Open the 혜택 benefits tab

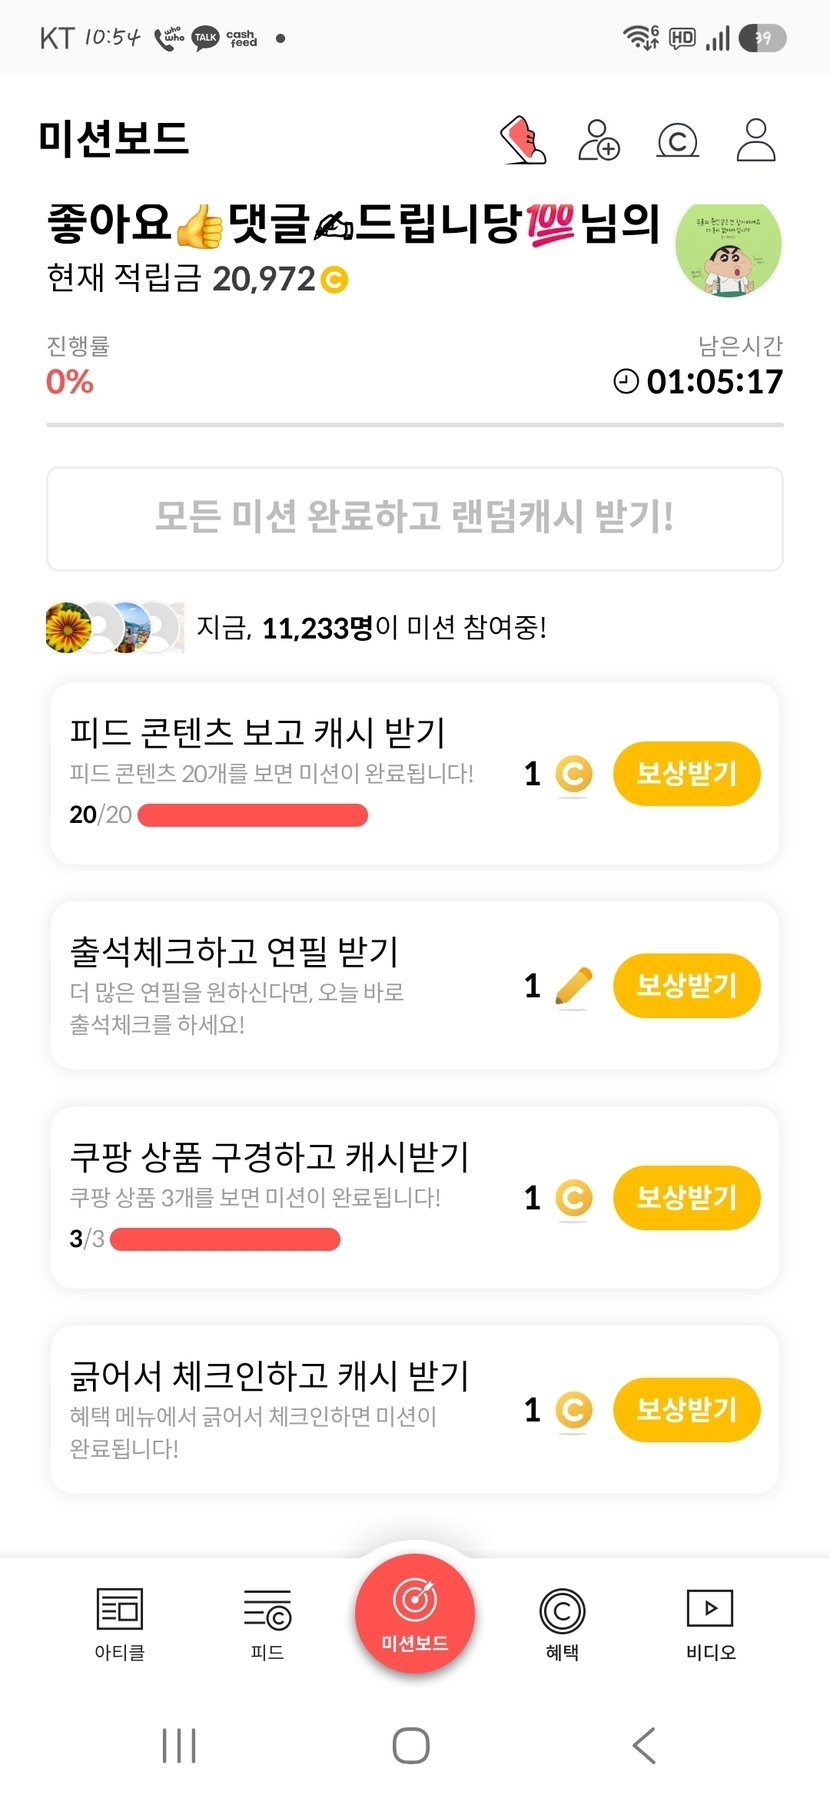(x=562, y=1624)
